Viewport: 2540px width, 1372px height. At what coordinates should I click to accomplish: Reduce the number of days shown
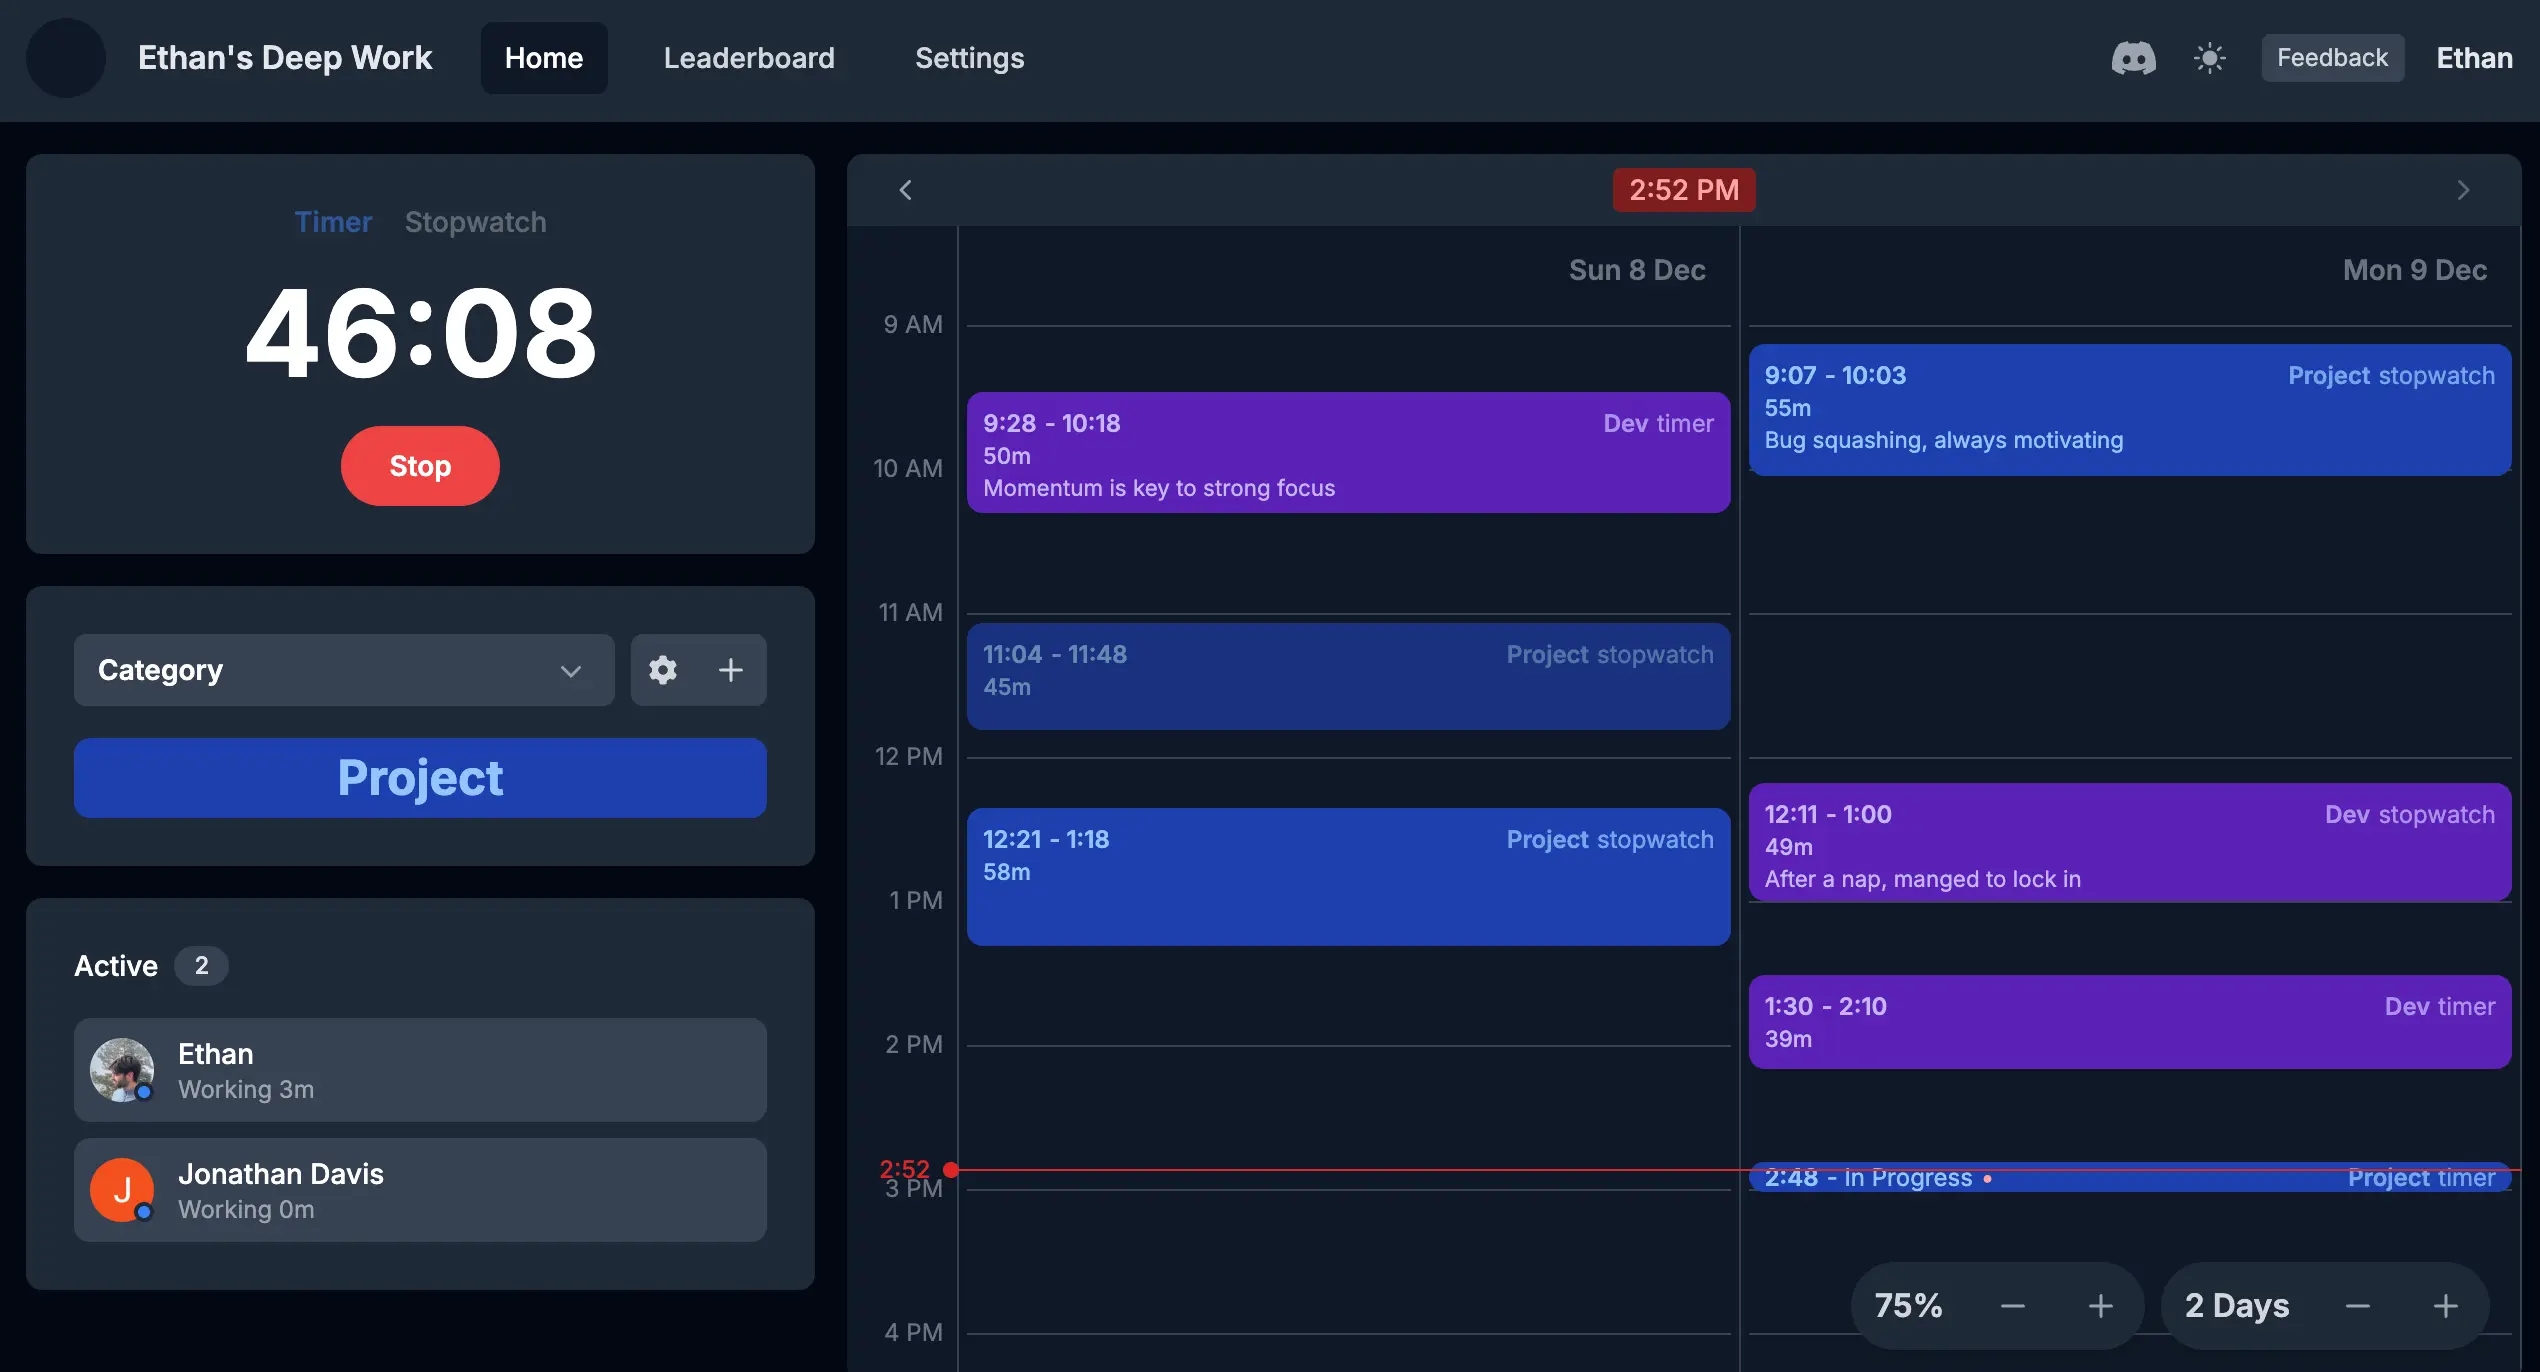coord(2358,1306)
